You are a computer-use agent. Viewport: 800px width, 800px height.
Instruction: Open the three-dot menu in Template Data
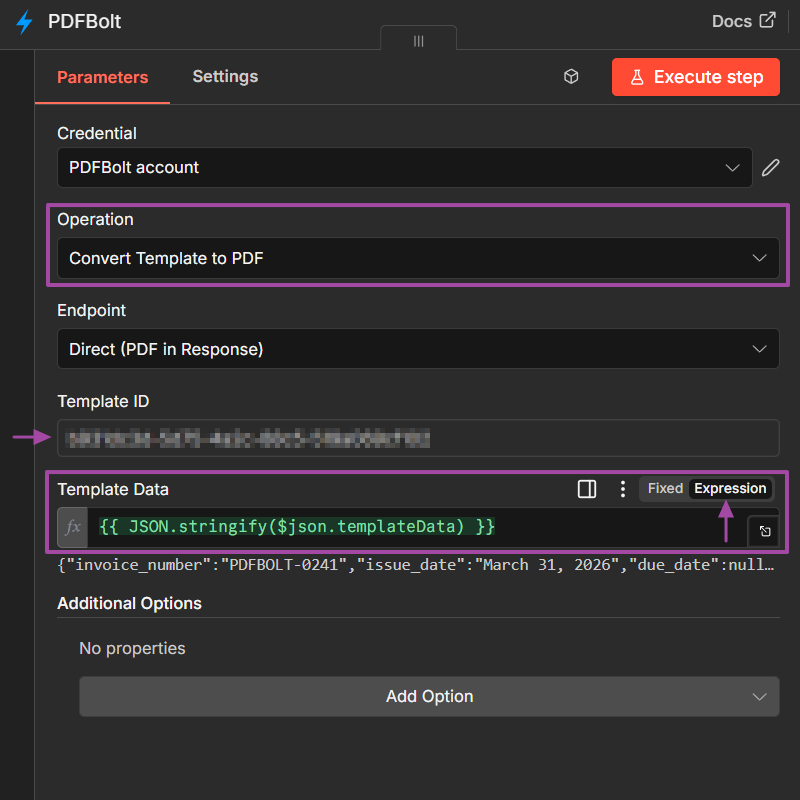(622, 489)
